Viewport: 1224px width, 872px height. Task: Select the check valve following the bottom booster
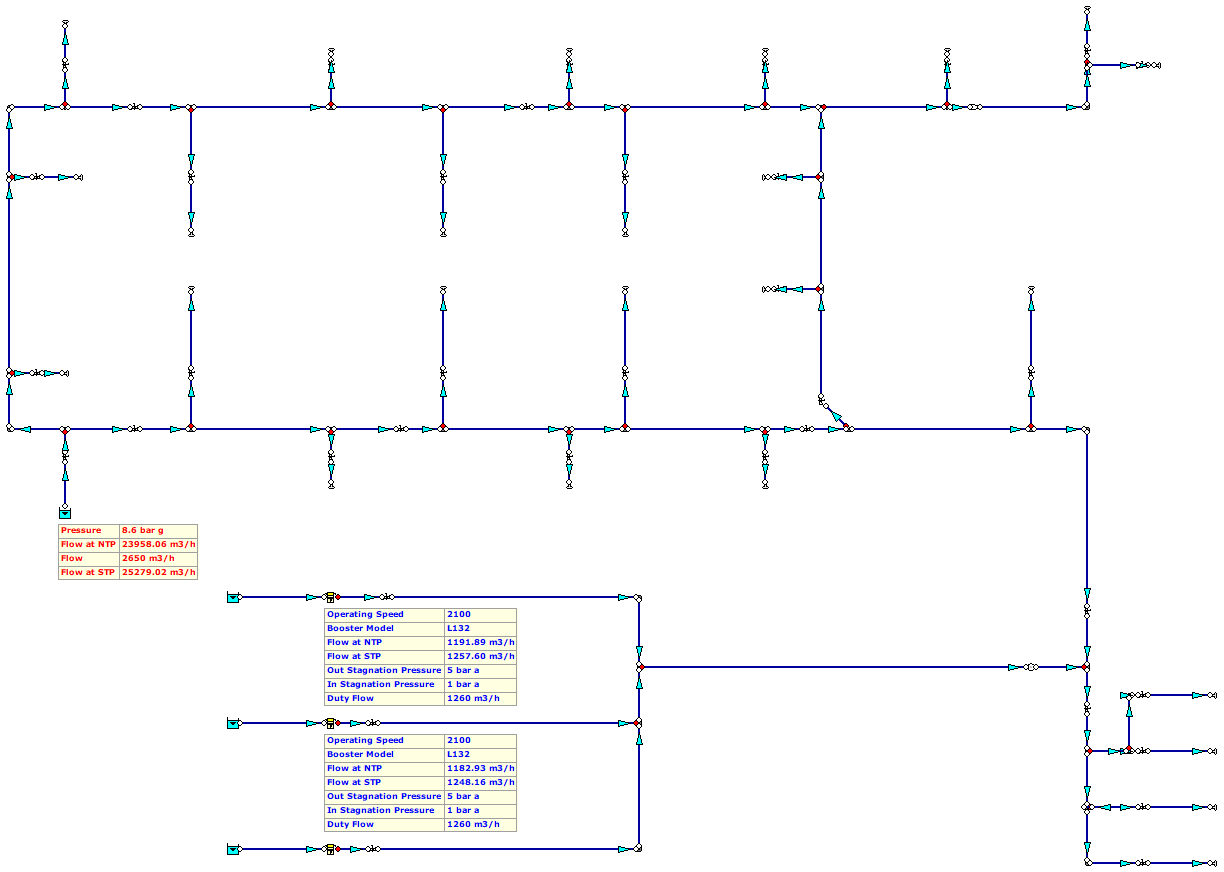click(x=374, y=848)
